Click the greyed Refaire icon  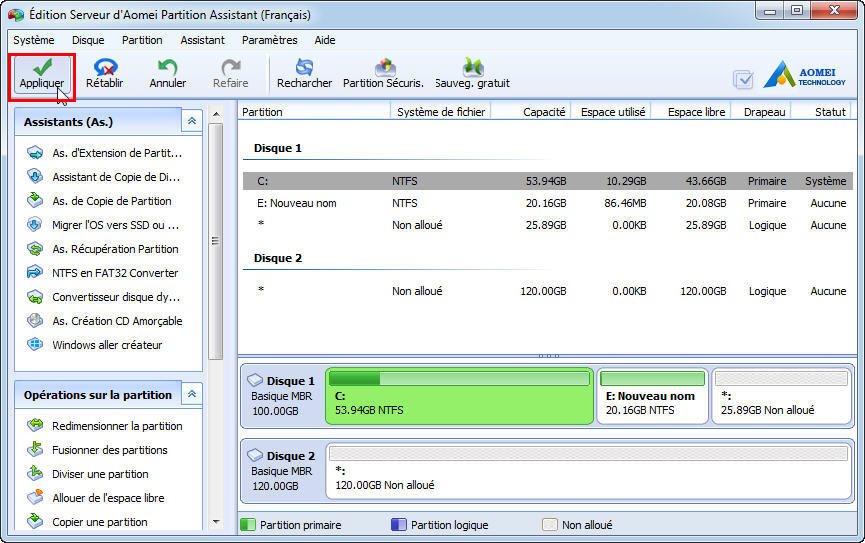click(x=231, y=67)
